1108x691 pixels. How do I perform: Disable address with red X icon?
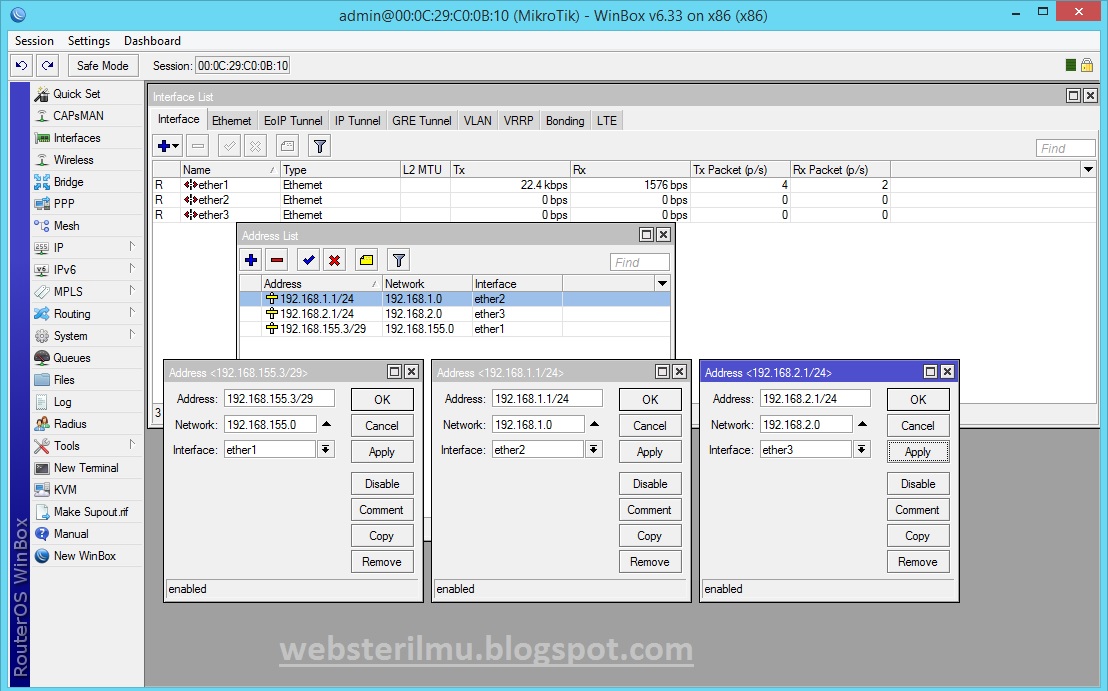click(334, 260)
